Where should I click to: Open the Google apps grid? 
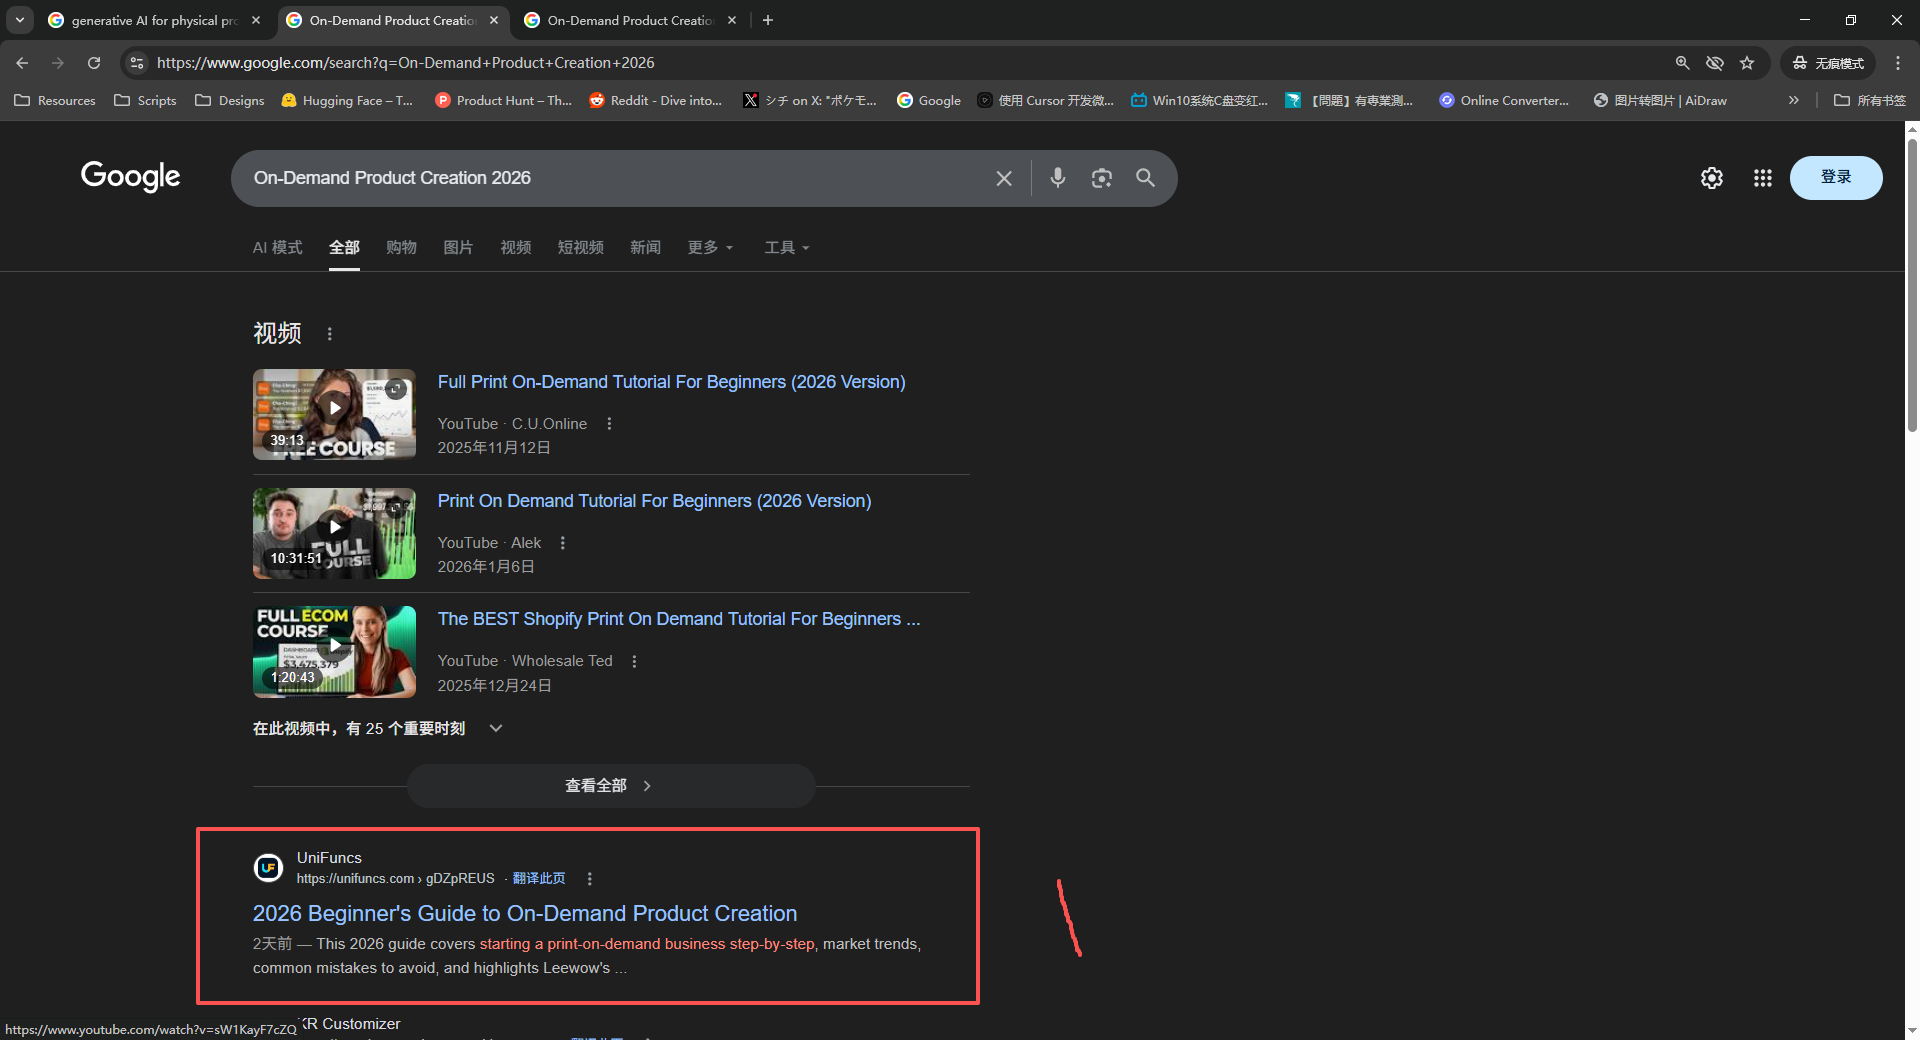pyautogui.click(x=1762, y=178)
